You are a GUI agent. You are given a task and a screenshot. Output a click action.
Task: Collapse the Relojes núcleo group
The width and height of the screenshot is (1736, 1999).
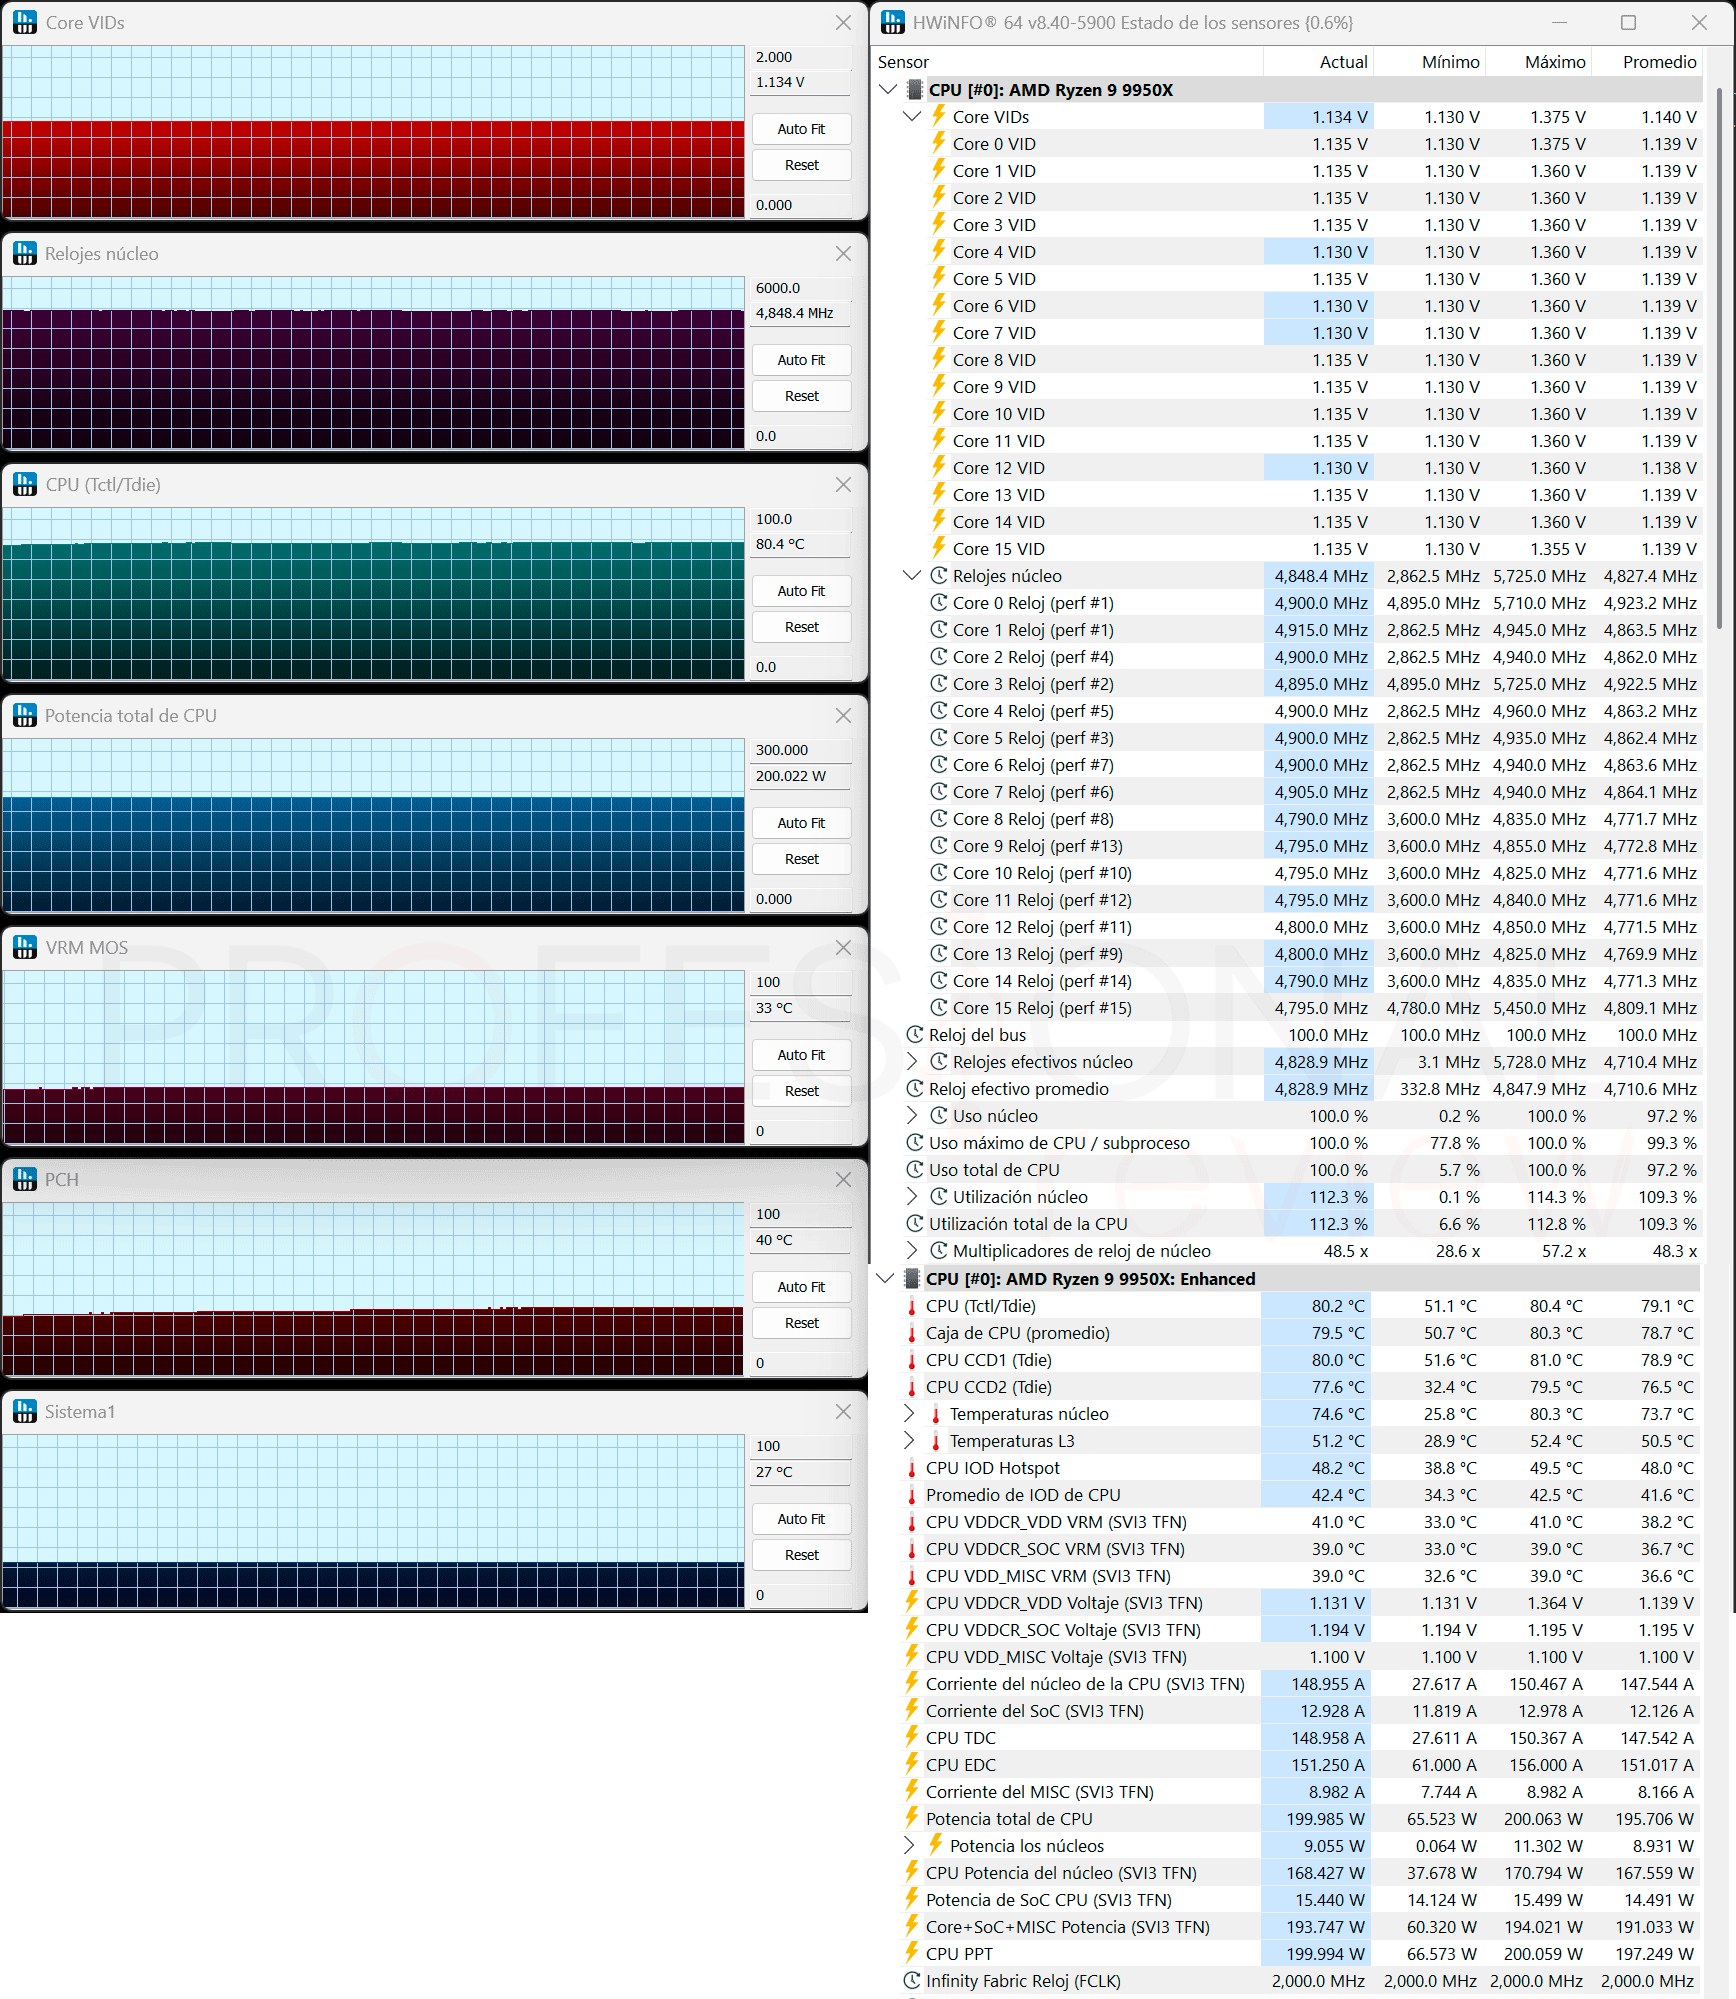tap(911, 575)
